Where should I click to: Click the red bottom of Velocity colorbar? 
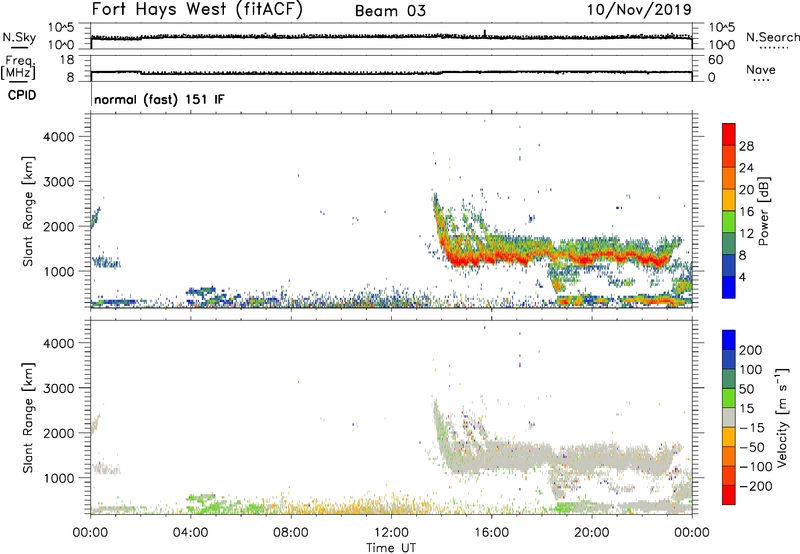pos(729,495)
